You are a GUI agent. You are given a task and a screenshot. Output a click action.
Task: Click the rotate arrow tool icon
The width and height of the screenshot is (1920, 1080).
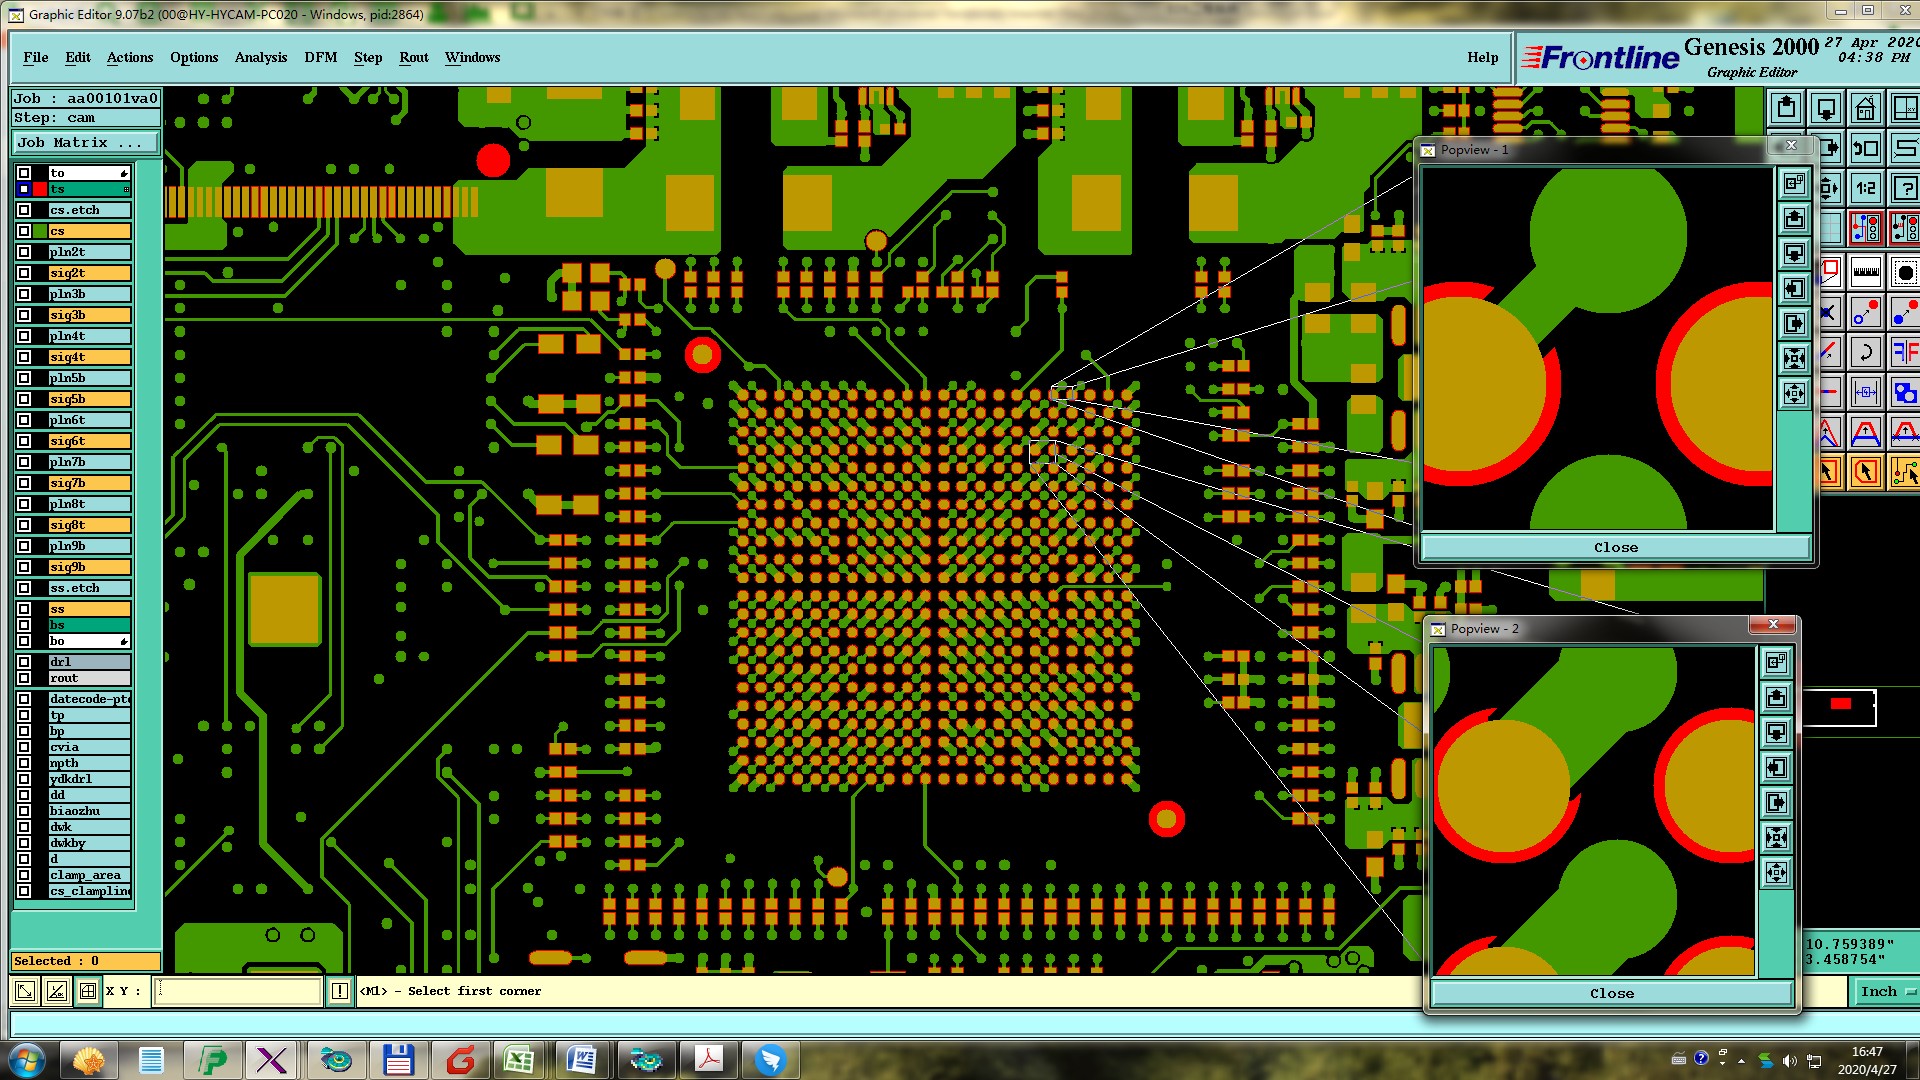tap(1865, 352)
